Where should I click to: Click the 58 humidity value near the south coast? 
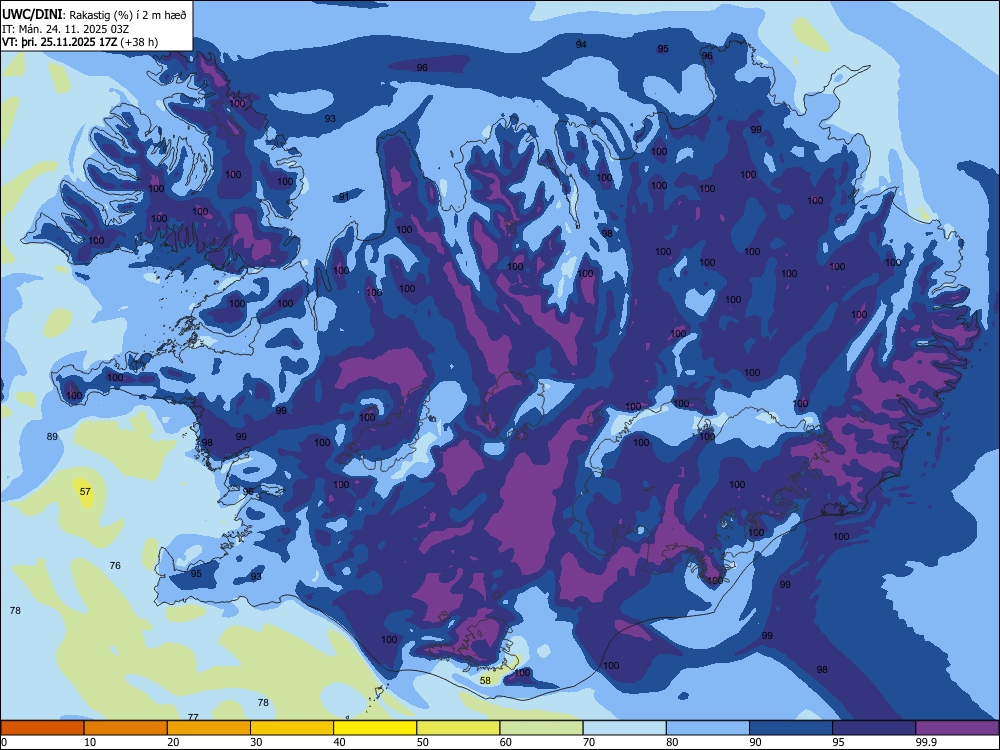pyautogui.click(x=485, y=680)
